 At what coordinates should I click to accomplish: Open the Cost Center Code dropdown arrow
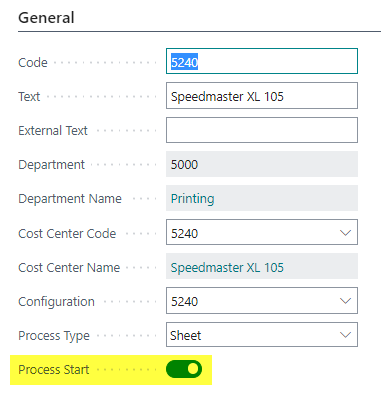(345, 232)
